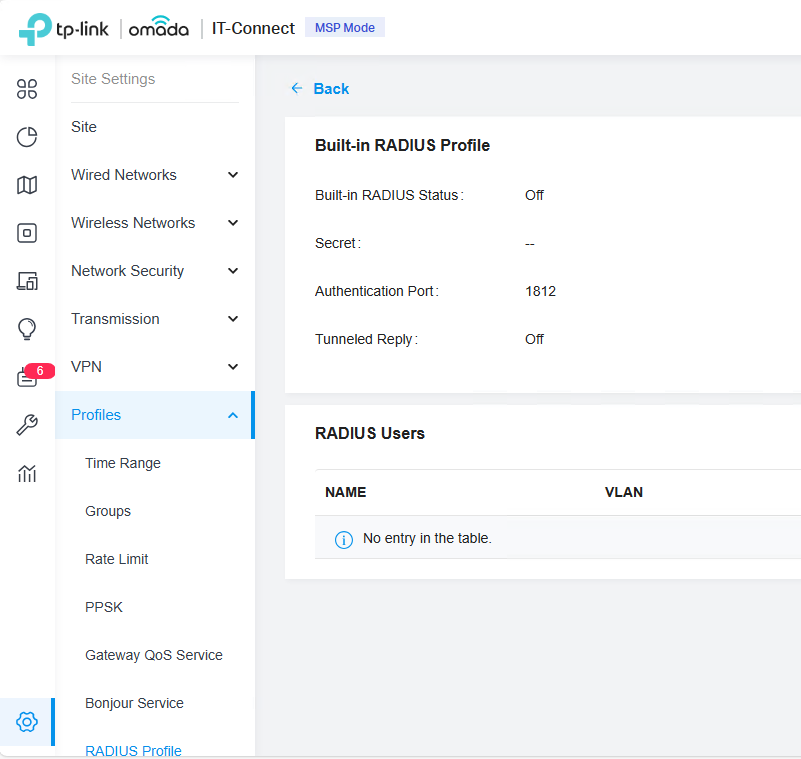Open the Statistics pie chart icon
This screenshot has height=759, width=801.
point(27,137)
